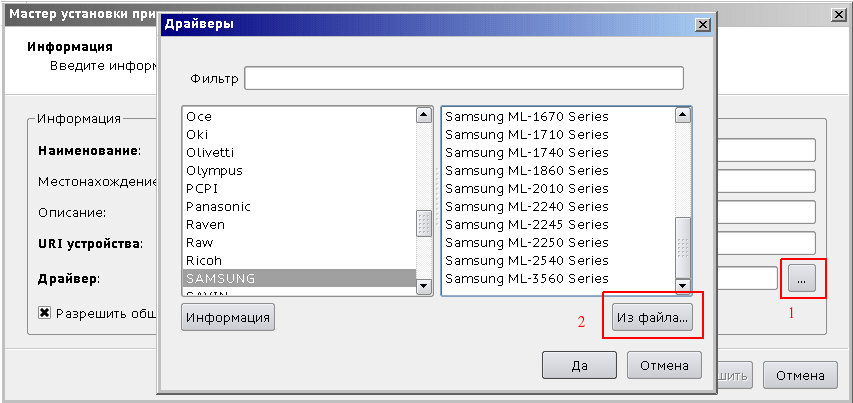The height and width of the screenshot is (403, 853).
Task: Toggle the Разрешить общий доступ checkbox
Action: pos(45,313)
